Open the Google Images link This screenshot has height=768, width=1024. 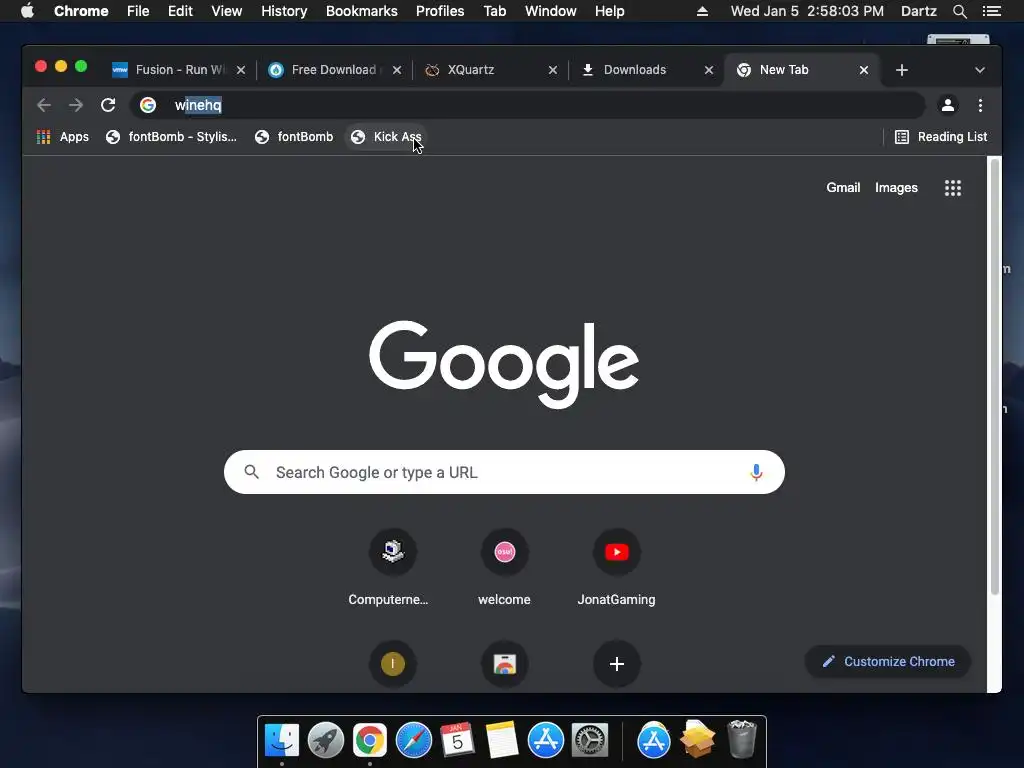point(896,188)
